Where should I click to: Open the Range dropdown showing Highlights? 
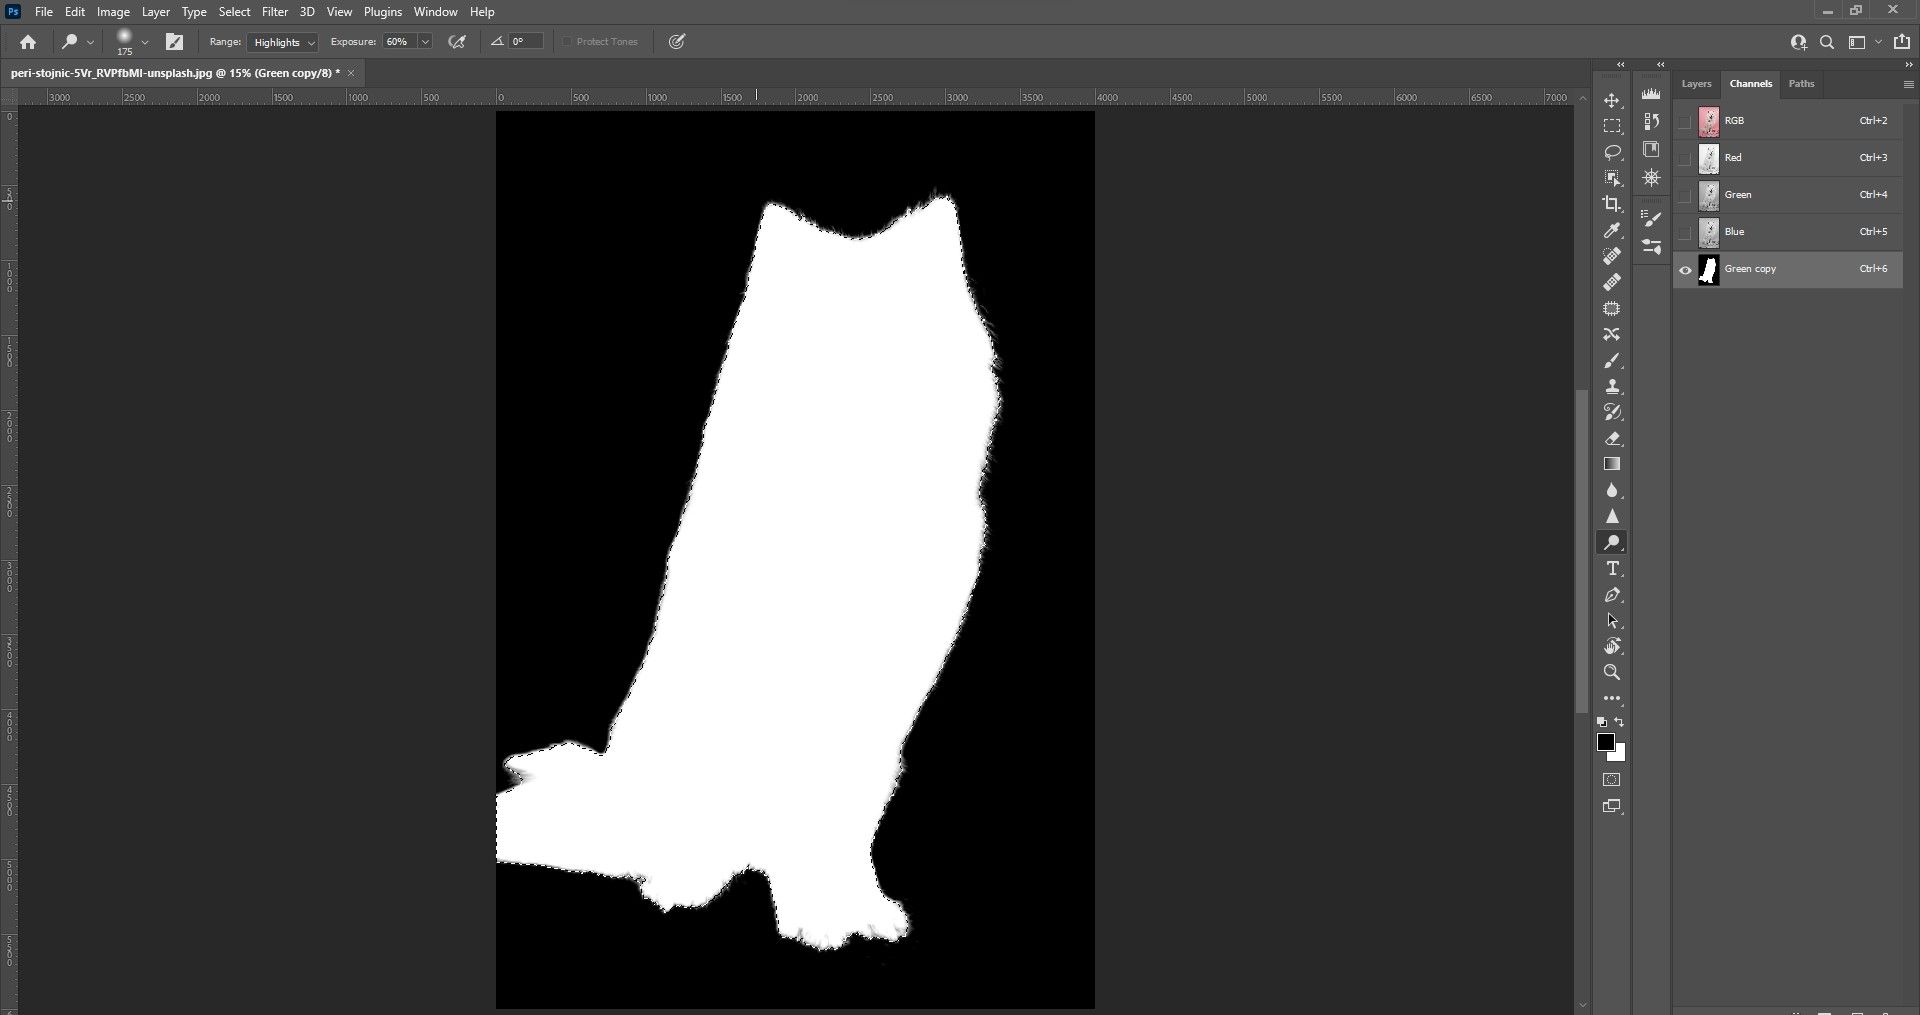pos(282,42)
